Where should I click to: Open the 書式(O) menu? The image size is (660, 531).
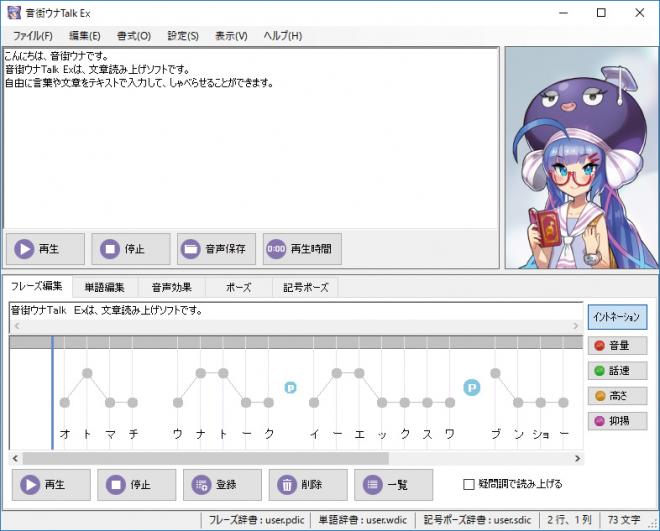(134, 36)
